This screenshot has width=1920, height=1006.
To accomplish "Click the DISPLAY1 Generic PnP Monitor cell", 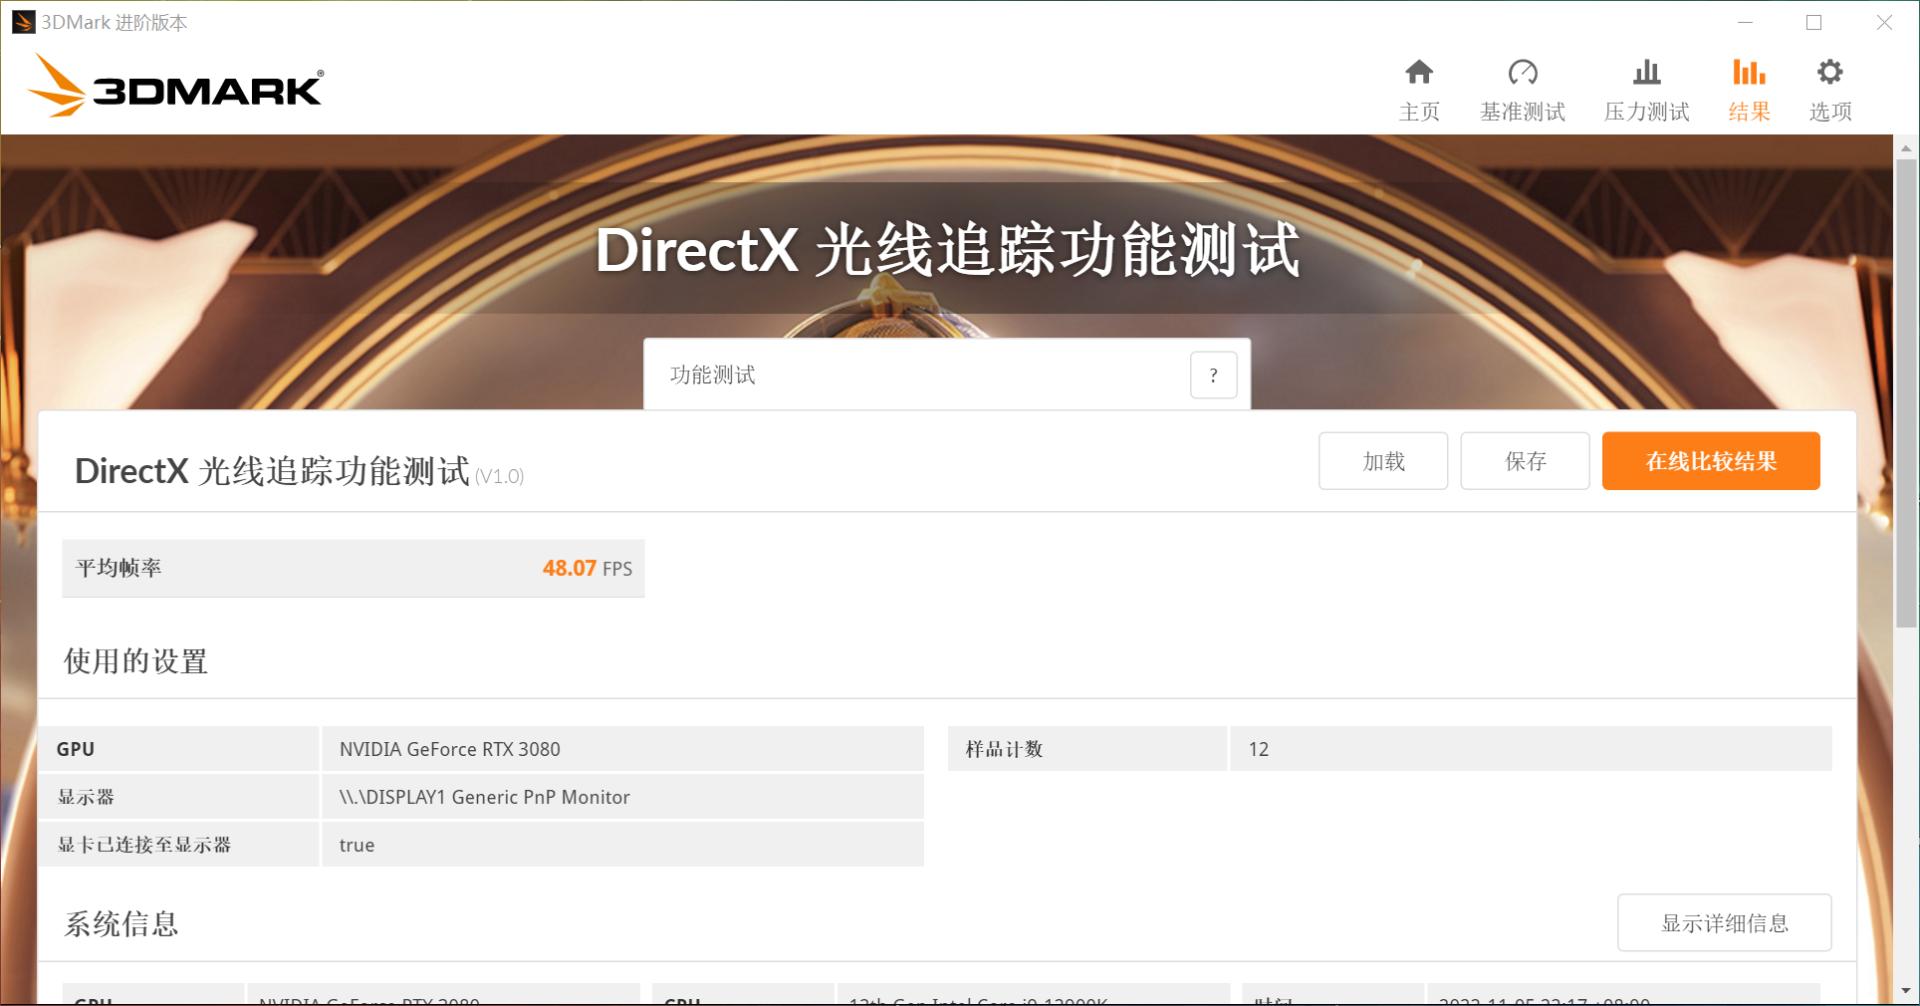I will pyautogui.click(x=622, y=797).
